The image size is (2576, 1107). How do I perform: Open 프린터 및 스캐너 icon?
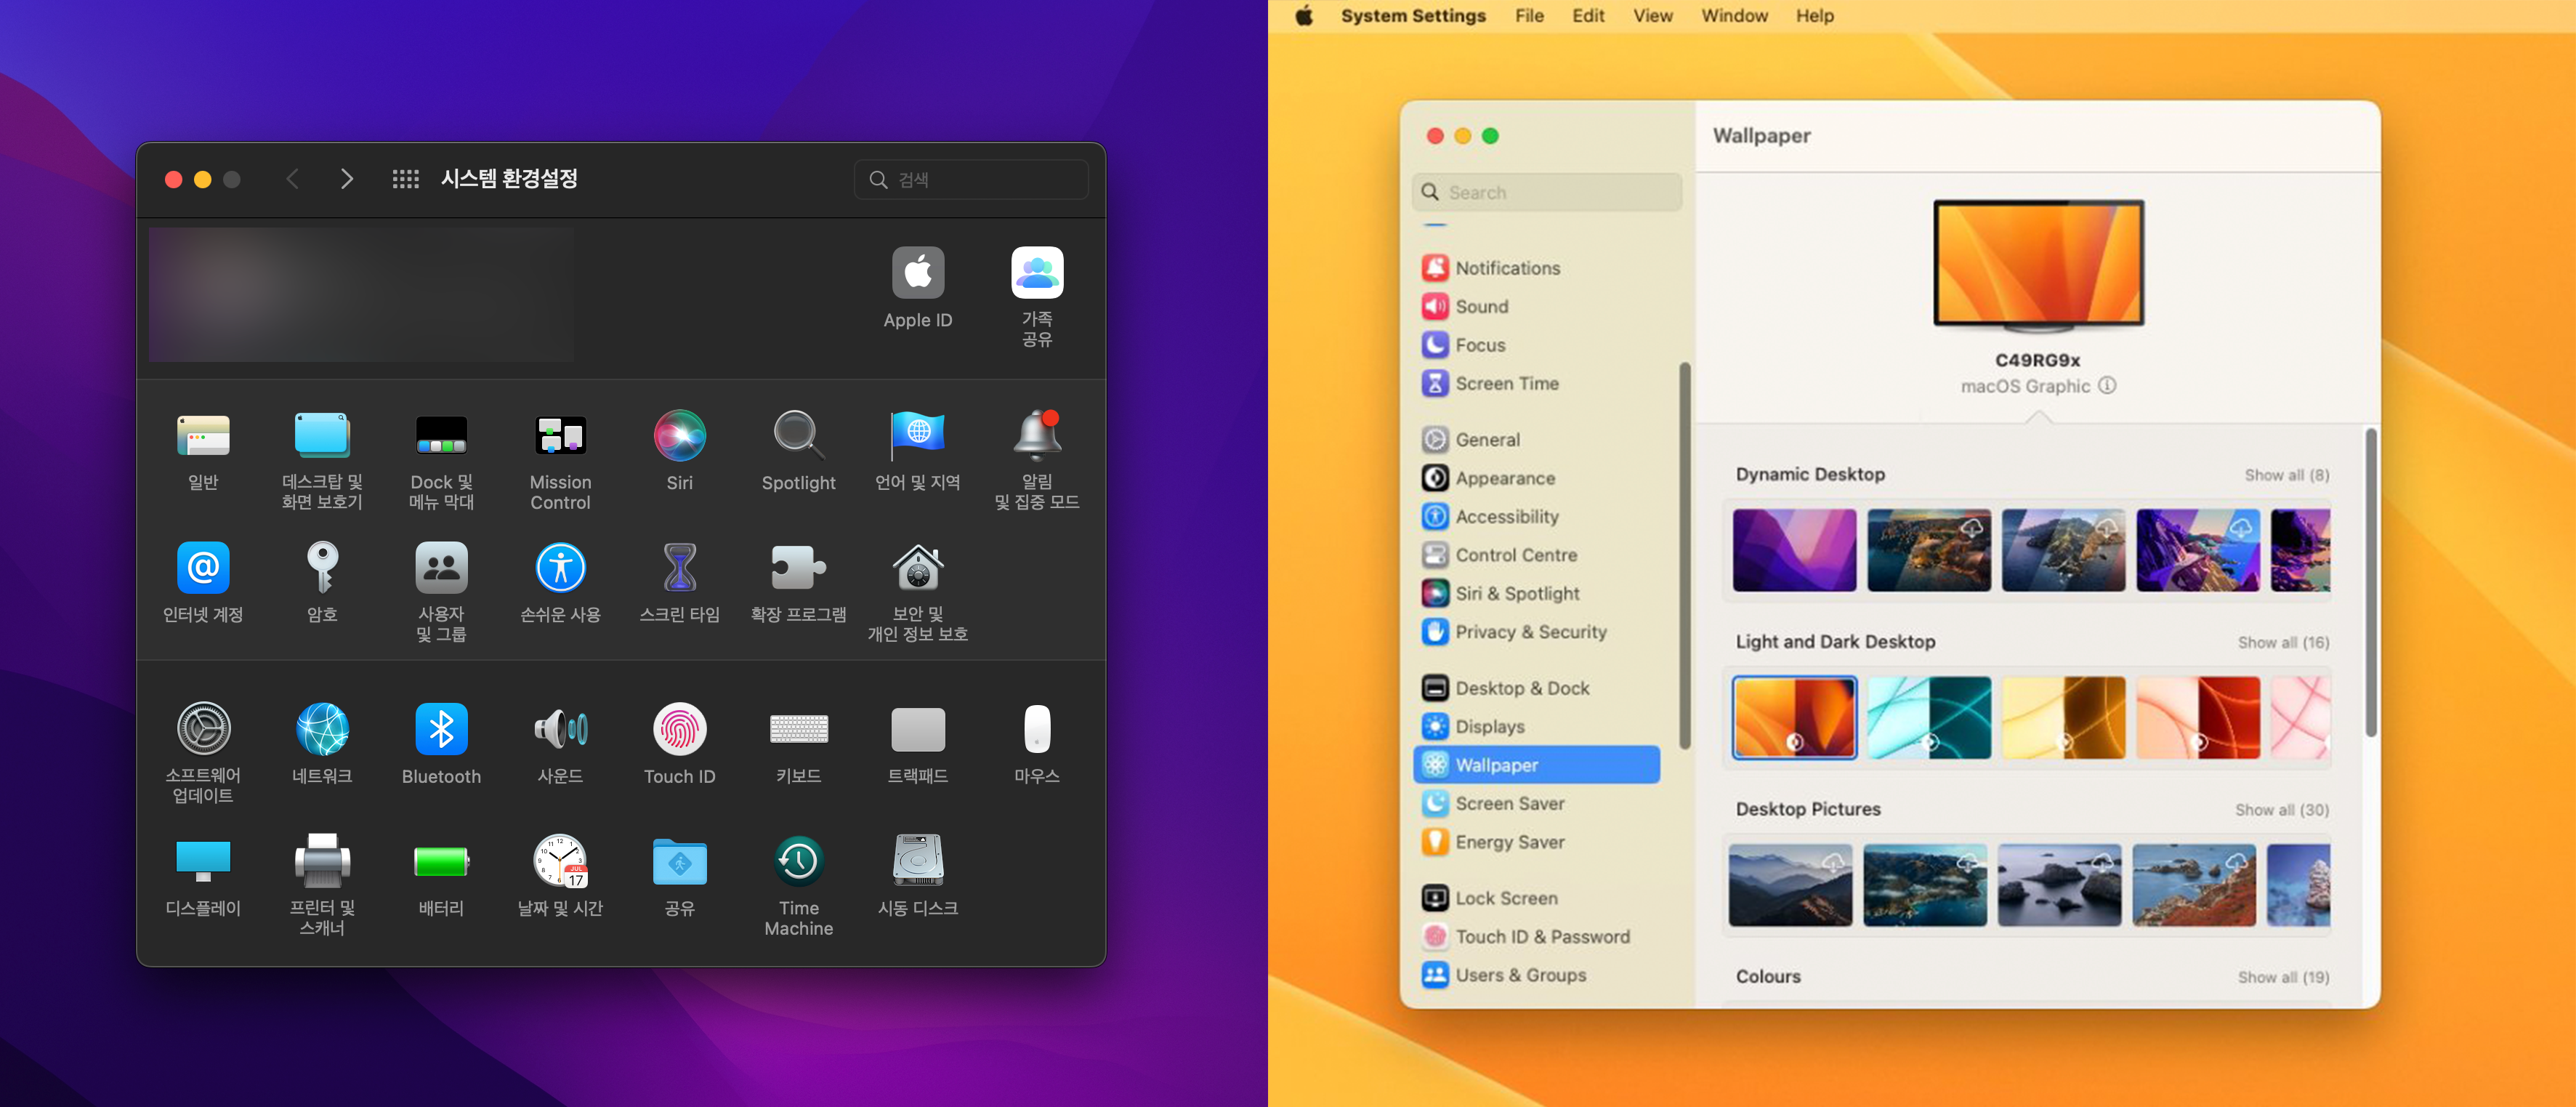tap(322, 860)
